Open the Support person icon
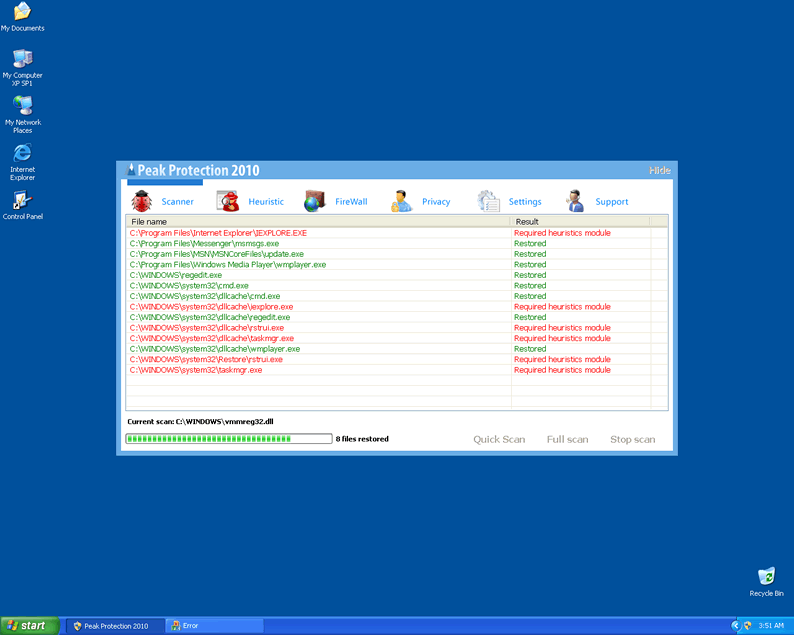Viewport: 794px width, 635px height. 575,201
